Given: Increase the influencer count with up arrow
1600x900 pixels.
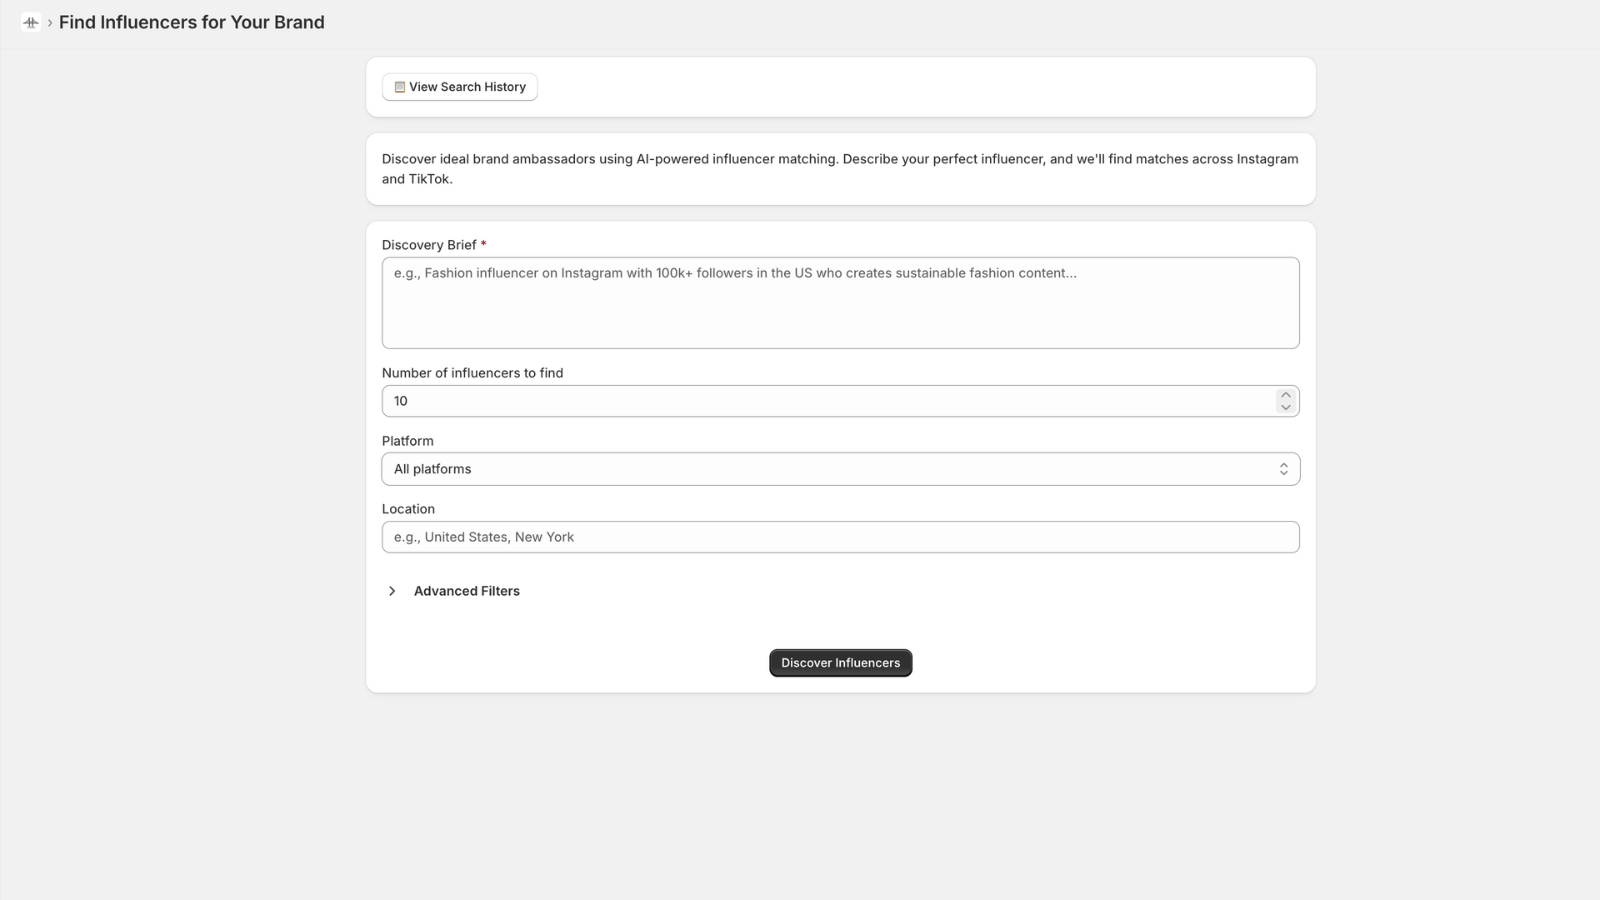Looking at the screenshot, I should tap(1286, 395).
